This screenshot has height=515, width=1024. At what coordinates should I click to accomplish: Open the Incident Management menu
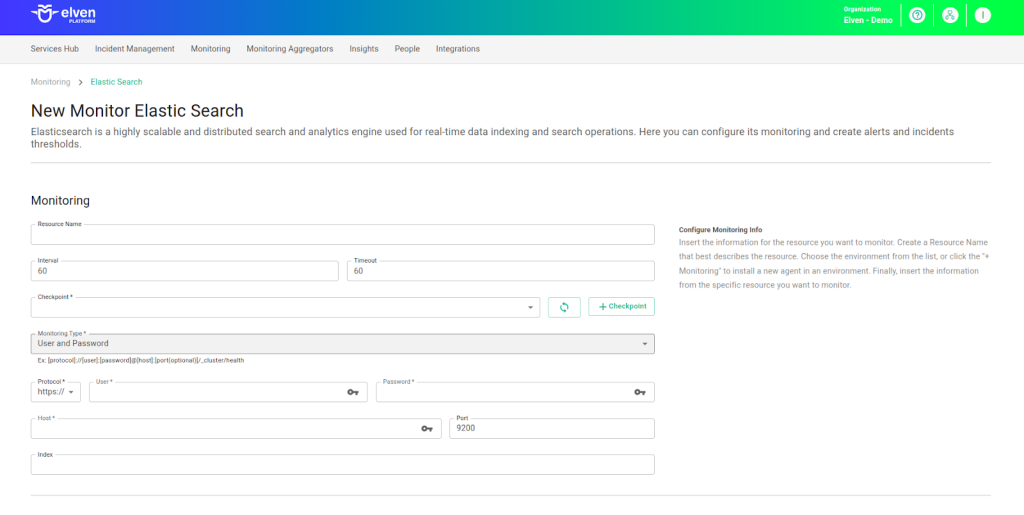point(135,49)
